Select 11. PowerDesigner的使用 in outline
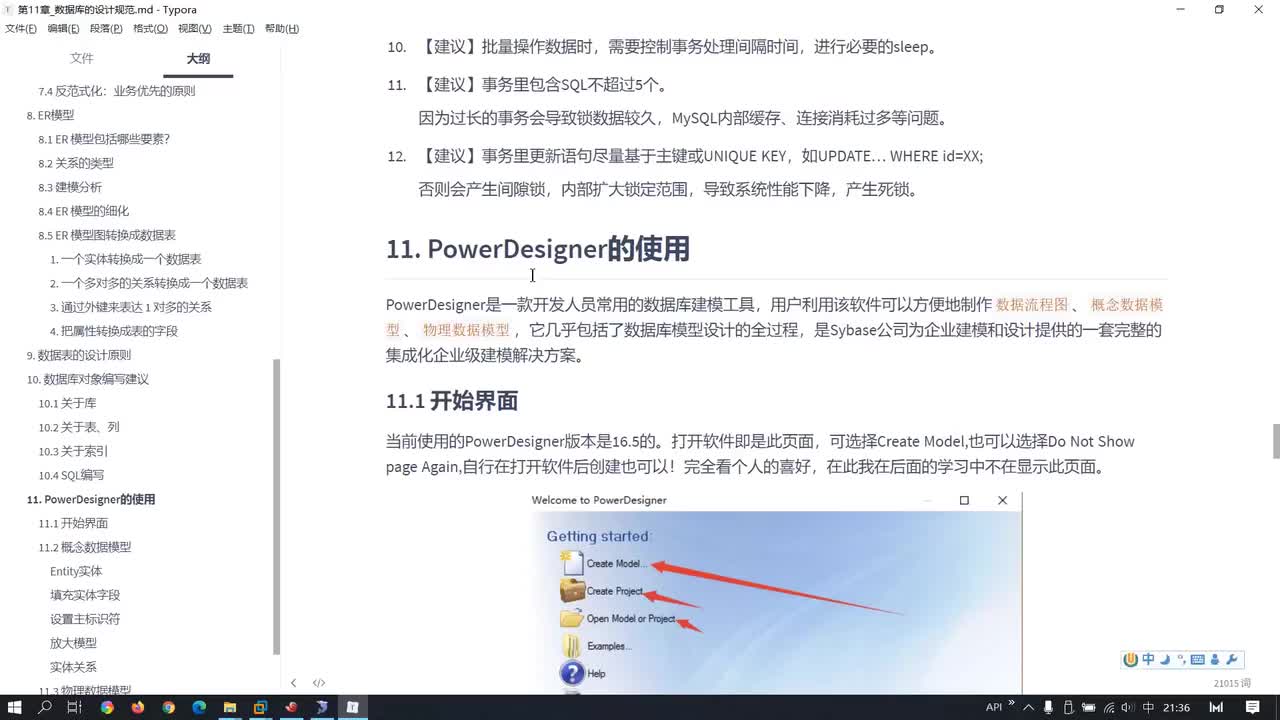The width and height of the screenshot is (1280, 720). pyautogui.click(x=91, y=499)
